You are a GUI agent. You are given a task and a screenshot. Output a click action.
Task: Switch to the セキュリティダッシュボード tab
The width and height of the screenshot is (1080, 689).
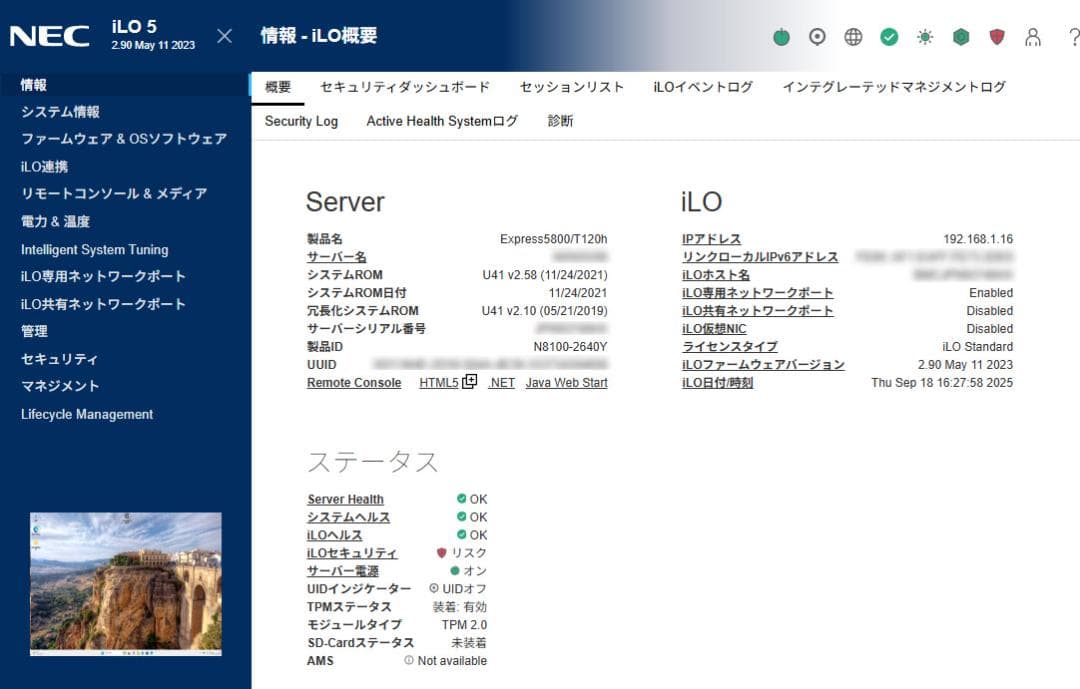pyautogui.click(x=404, y=87)
